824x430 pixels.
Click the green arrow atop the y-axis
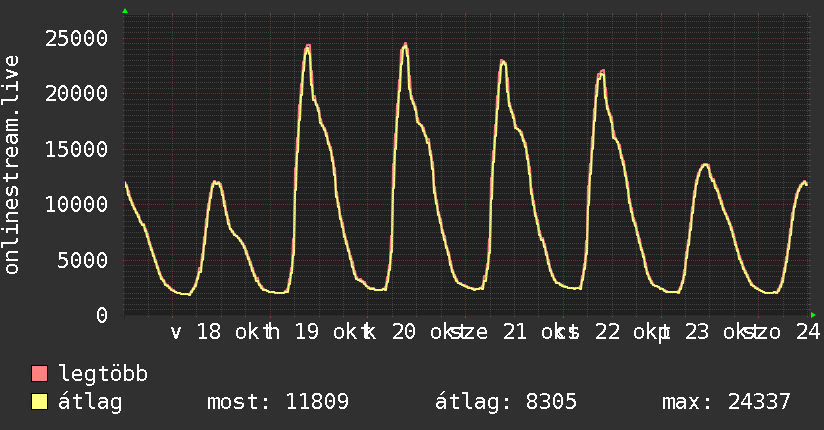tap(125, 11)
